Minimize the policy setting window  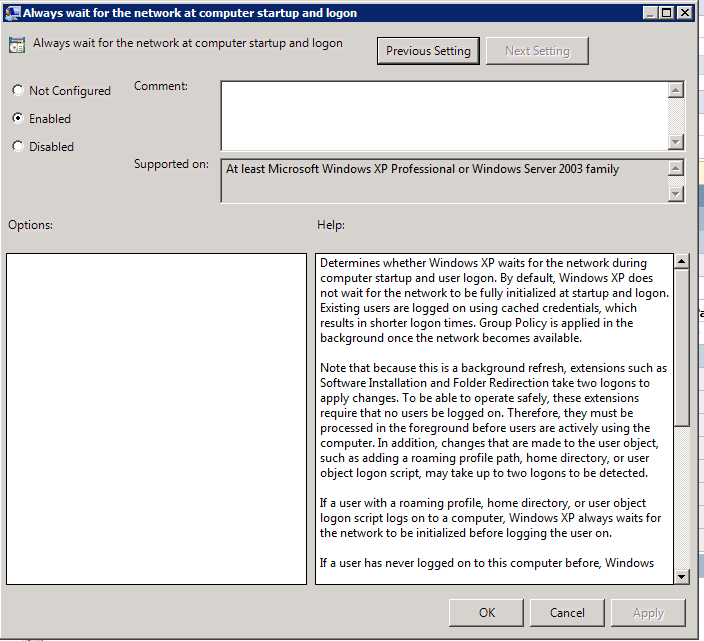tap(647, 13)
